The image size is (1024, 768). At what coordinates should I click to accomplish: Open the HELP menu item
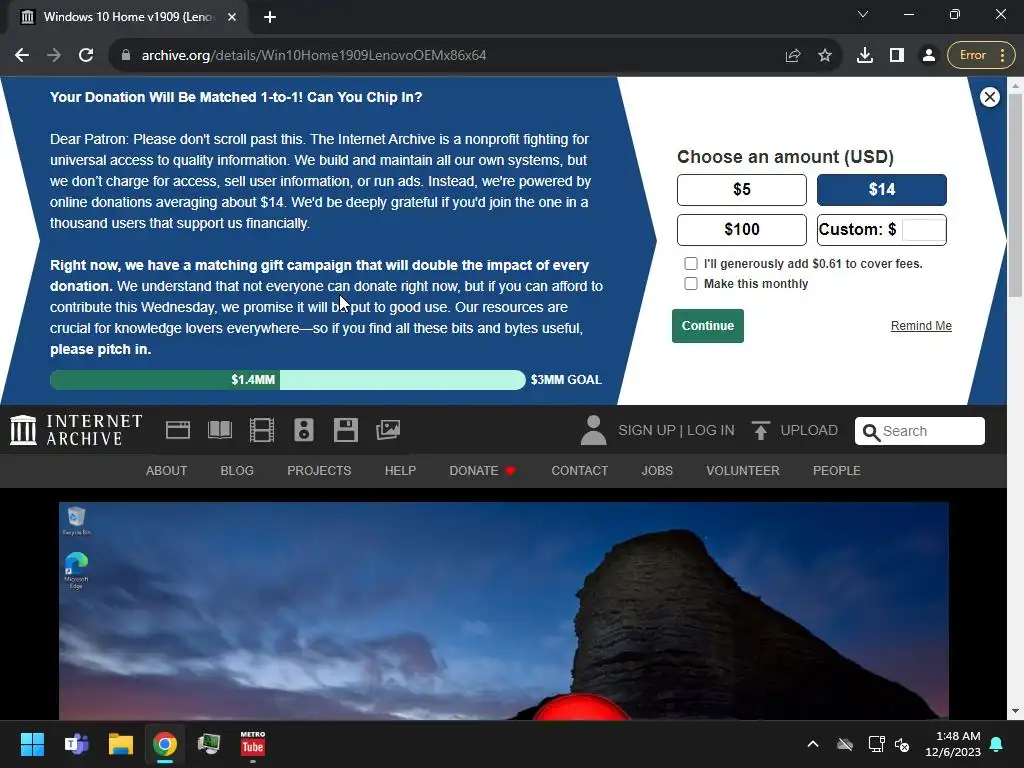[400, 471]
